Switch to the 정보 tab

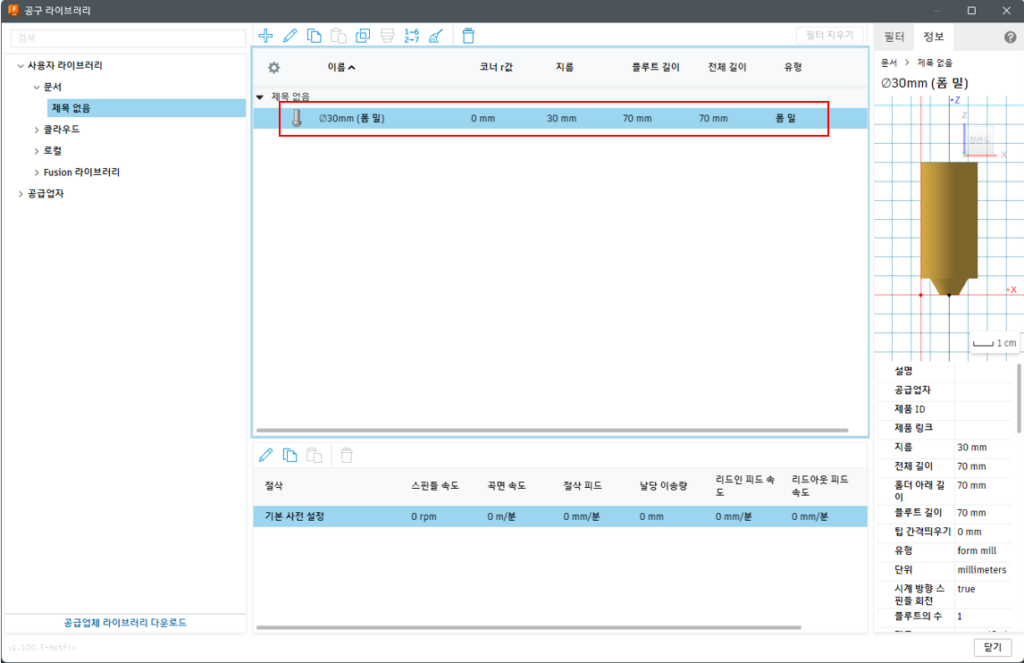933,37
